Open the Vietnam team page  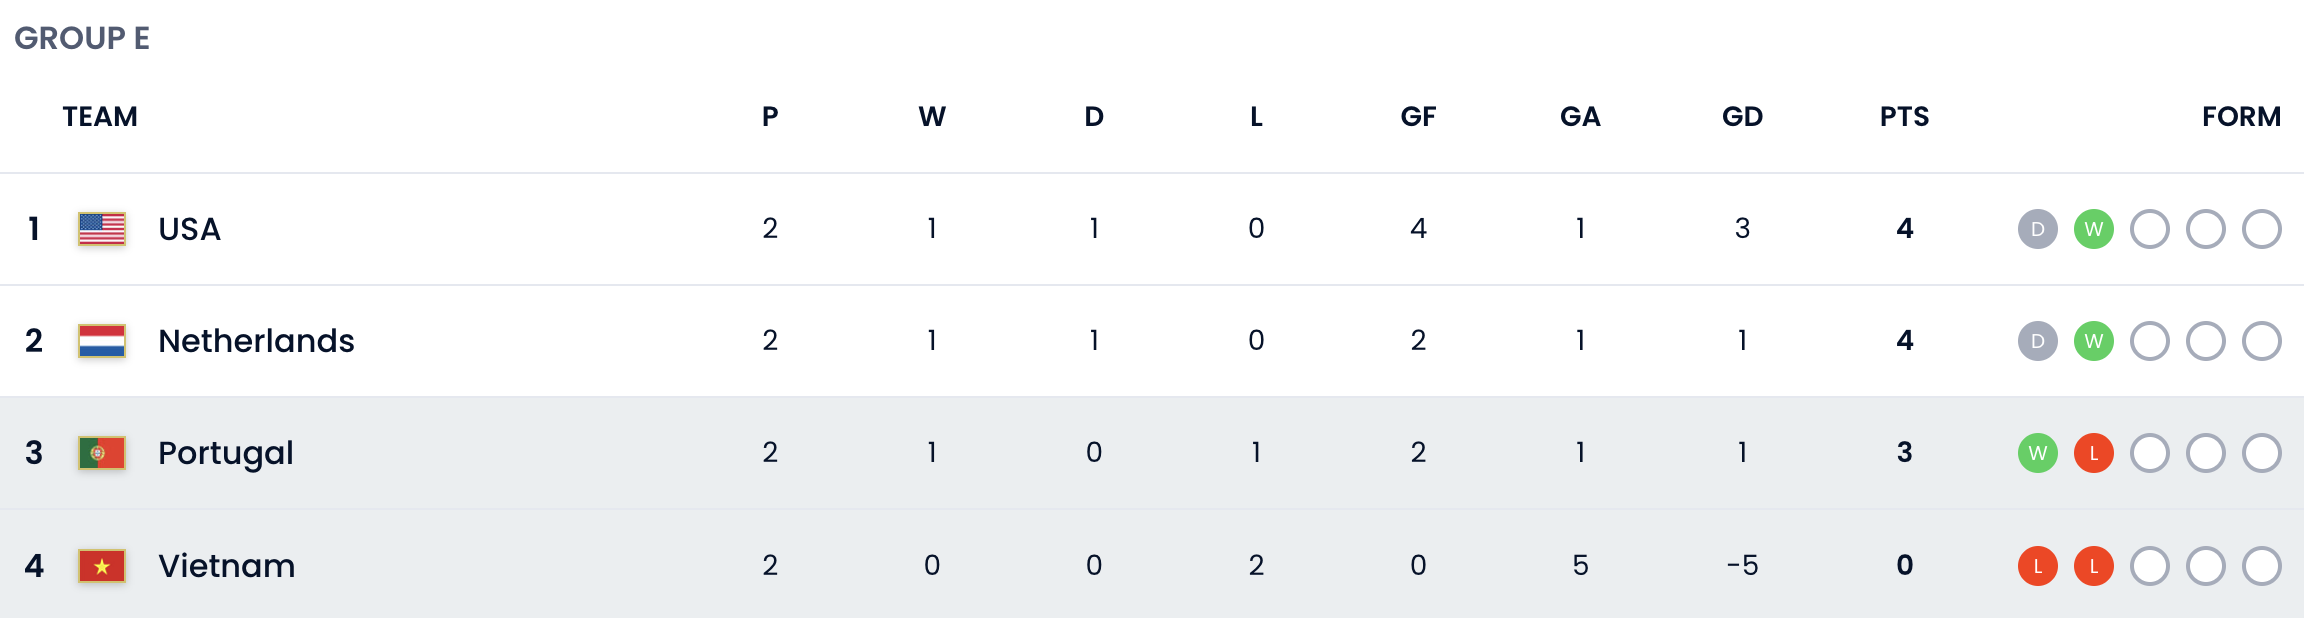pos(227,566)
